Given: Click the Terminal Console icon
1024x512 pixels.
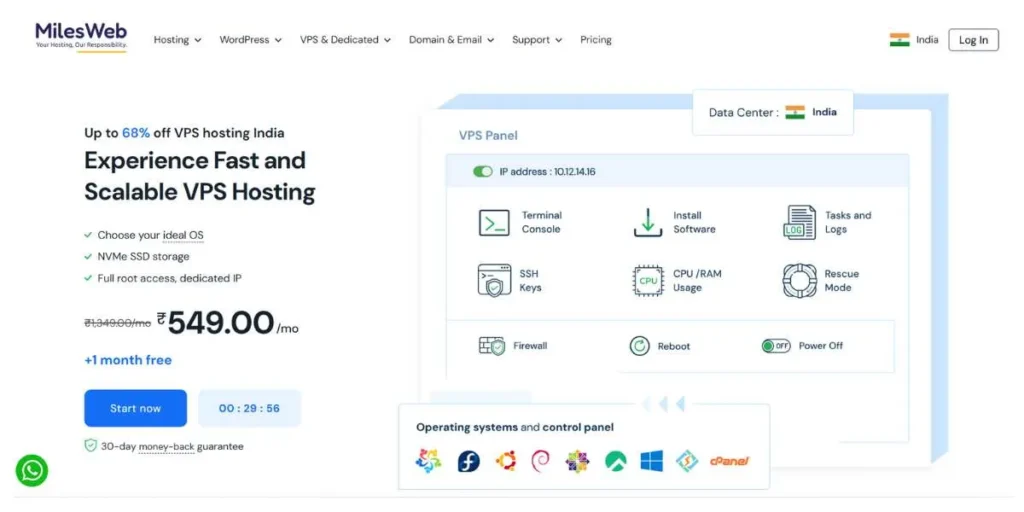Looking at the screenshot, I should 494,222.
